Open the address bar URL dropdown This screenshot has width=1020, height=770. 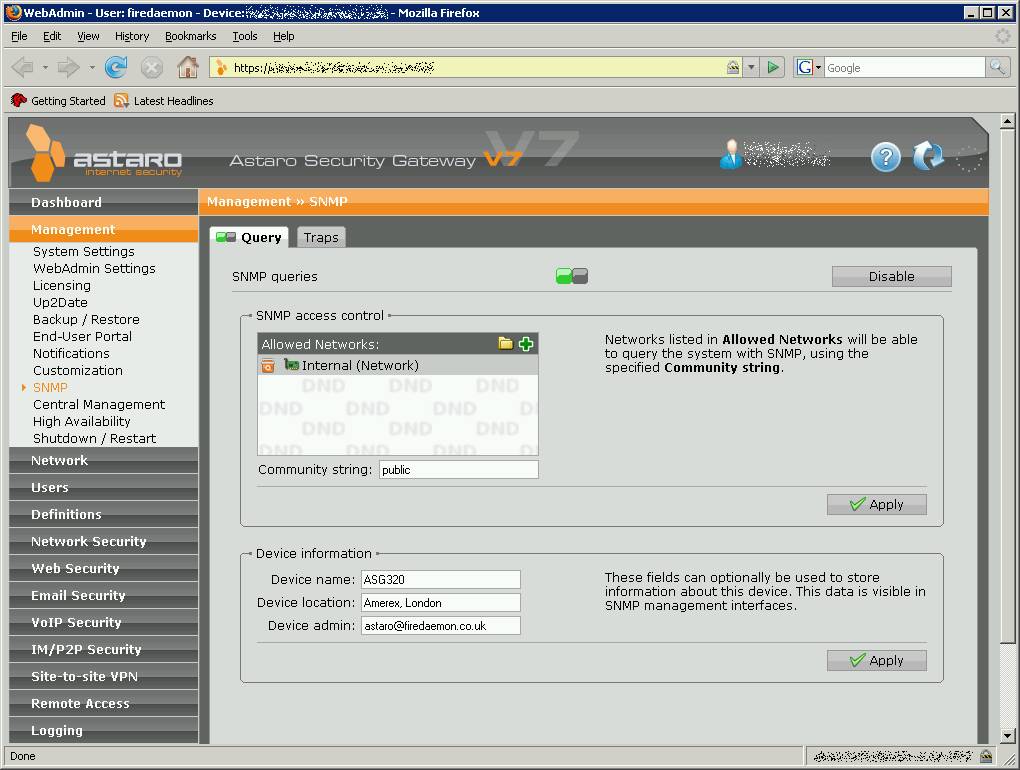pos(751,67)
